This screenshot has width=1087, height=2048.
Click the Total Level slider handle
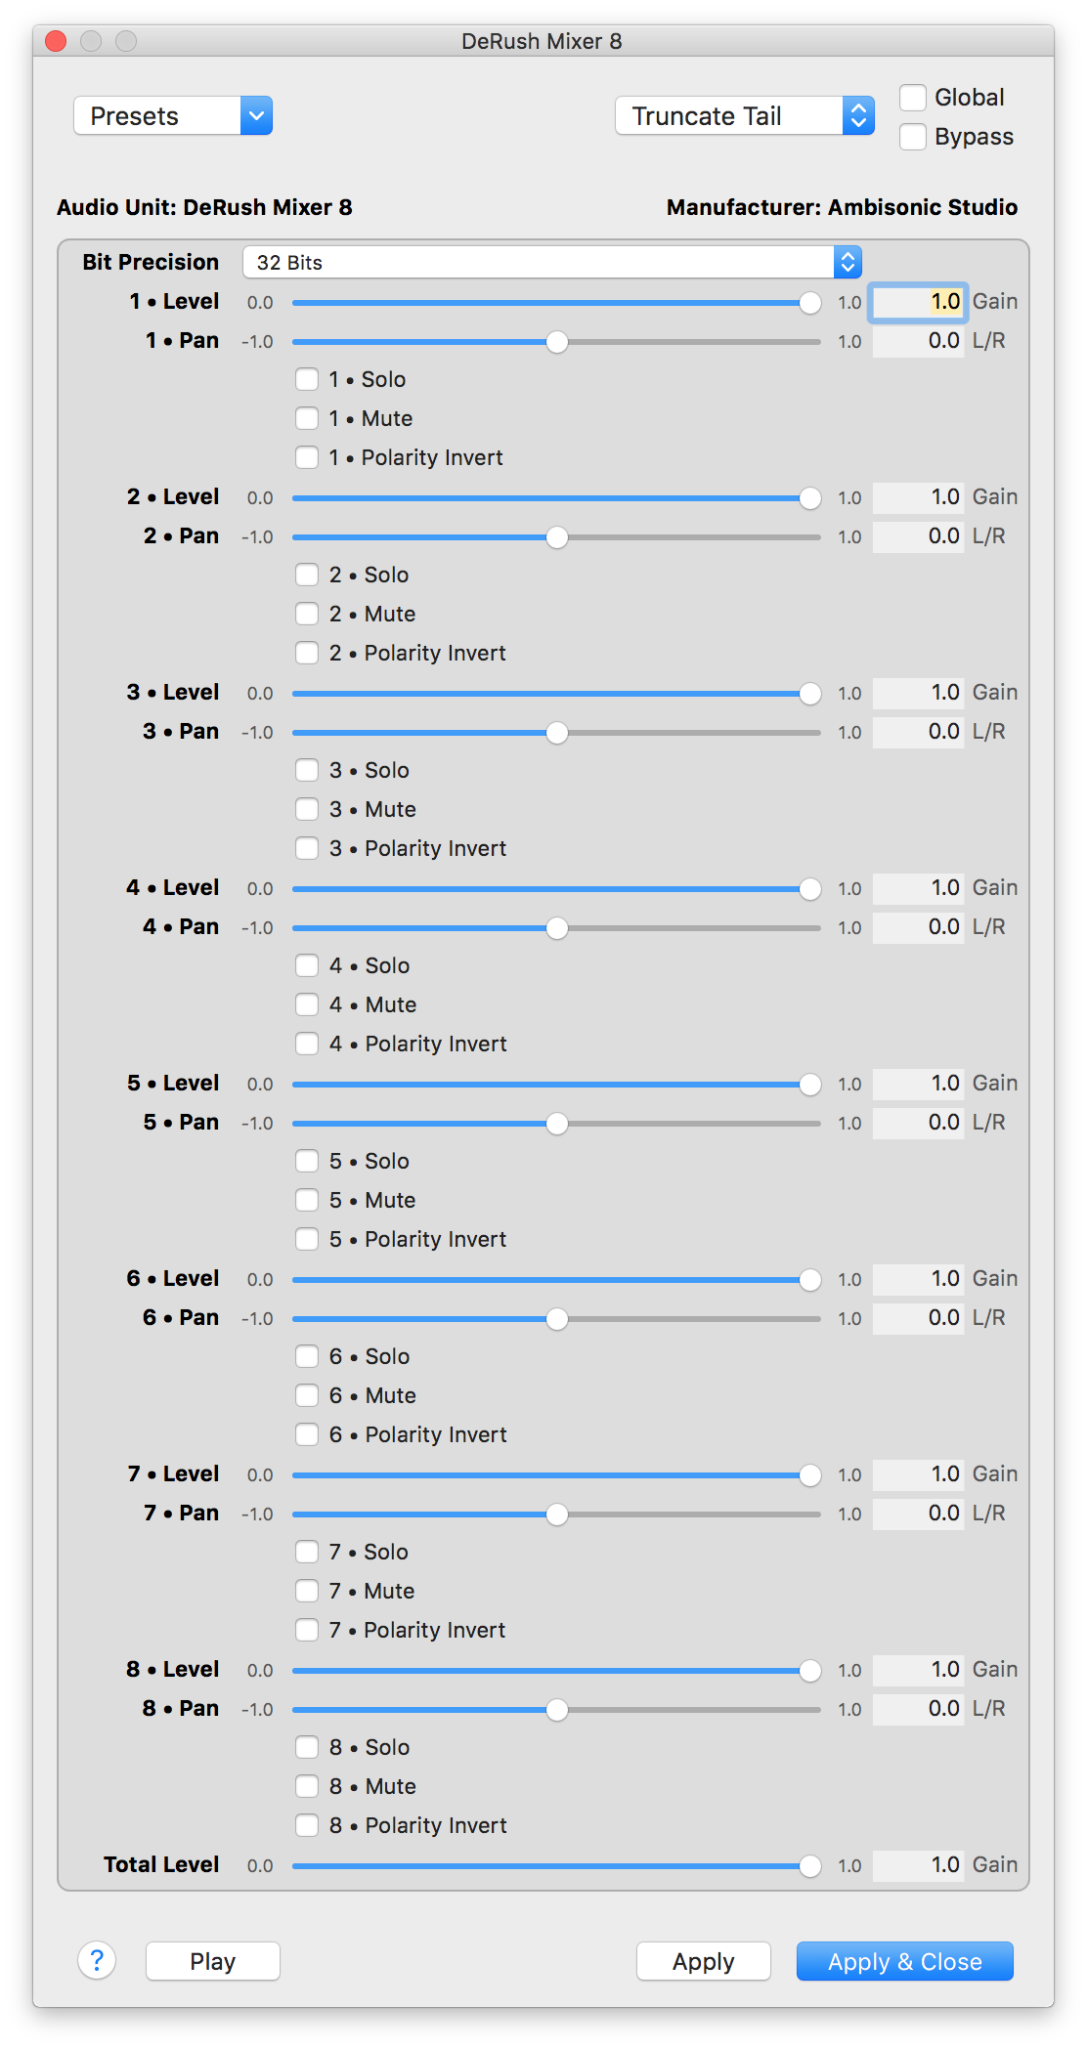click(x=810, y=1866)
